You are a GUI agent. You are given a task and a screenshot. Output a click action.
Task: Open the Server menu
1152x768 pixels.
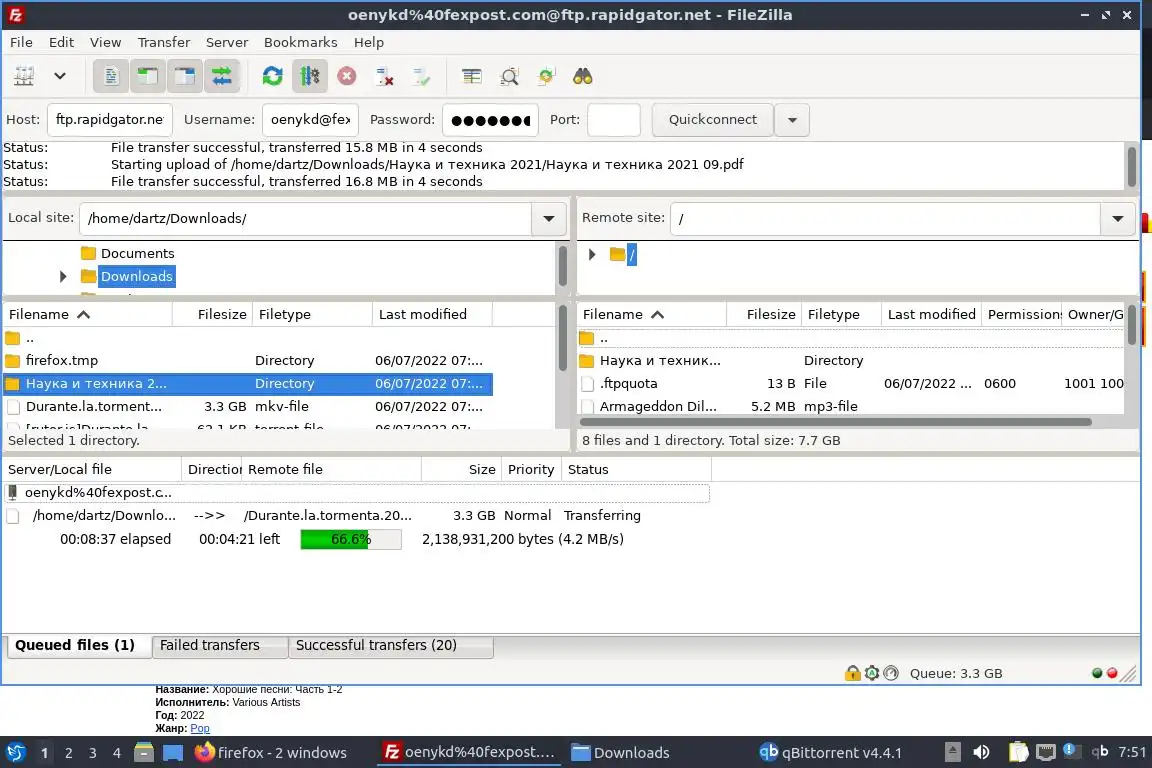pos(226,42)
